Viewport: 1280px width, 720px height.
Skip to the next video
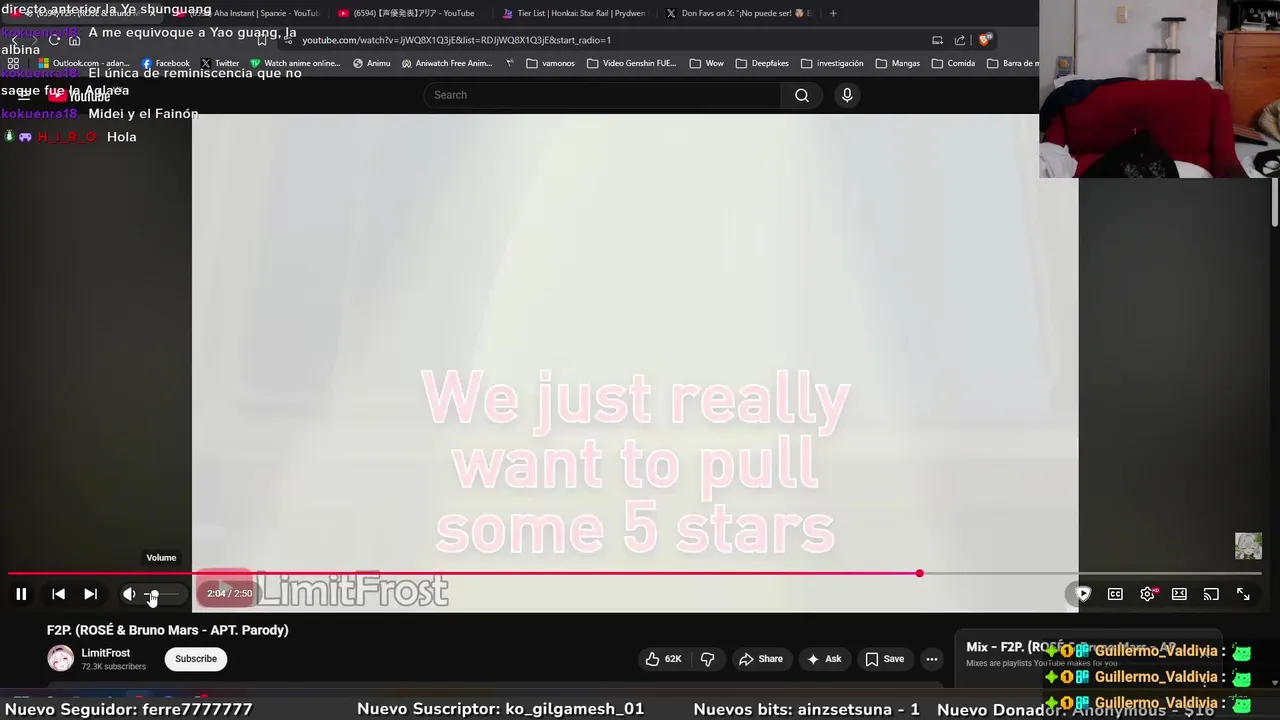pyautogui.click(x=90, y=594)
